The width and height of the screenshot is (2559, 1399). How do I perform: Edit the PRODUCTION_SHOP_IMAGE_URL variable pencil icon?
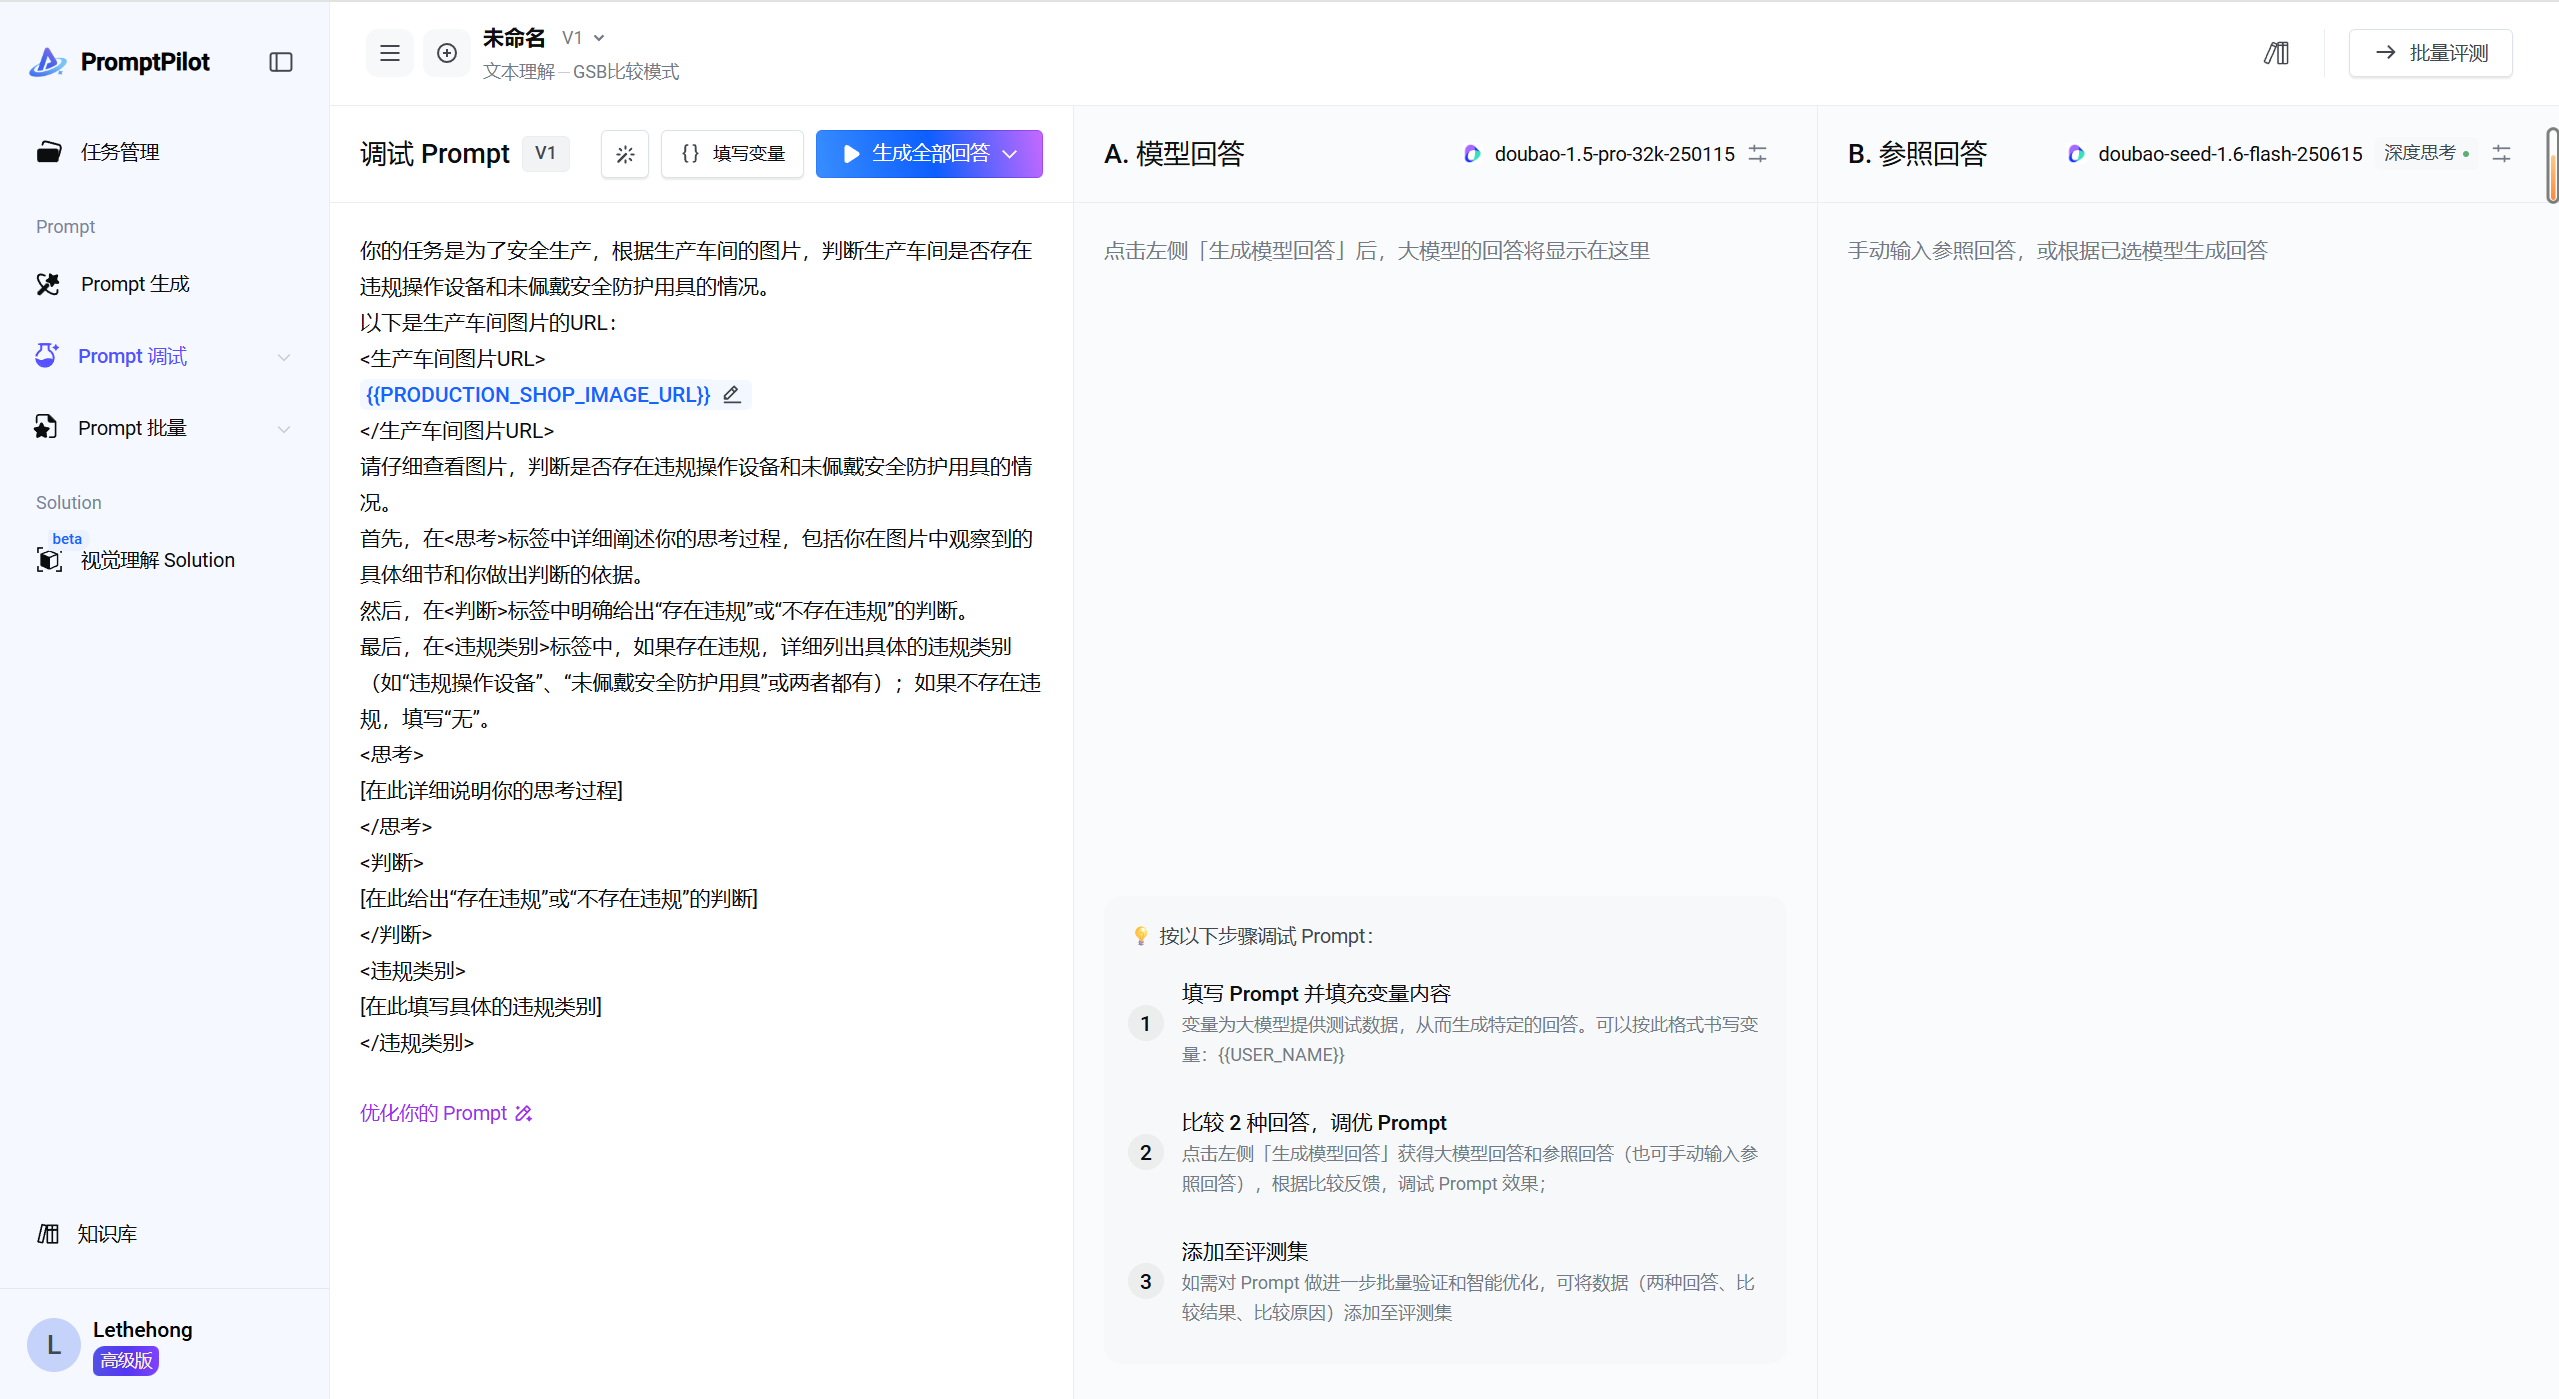pos(732,395)
